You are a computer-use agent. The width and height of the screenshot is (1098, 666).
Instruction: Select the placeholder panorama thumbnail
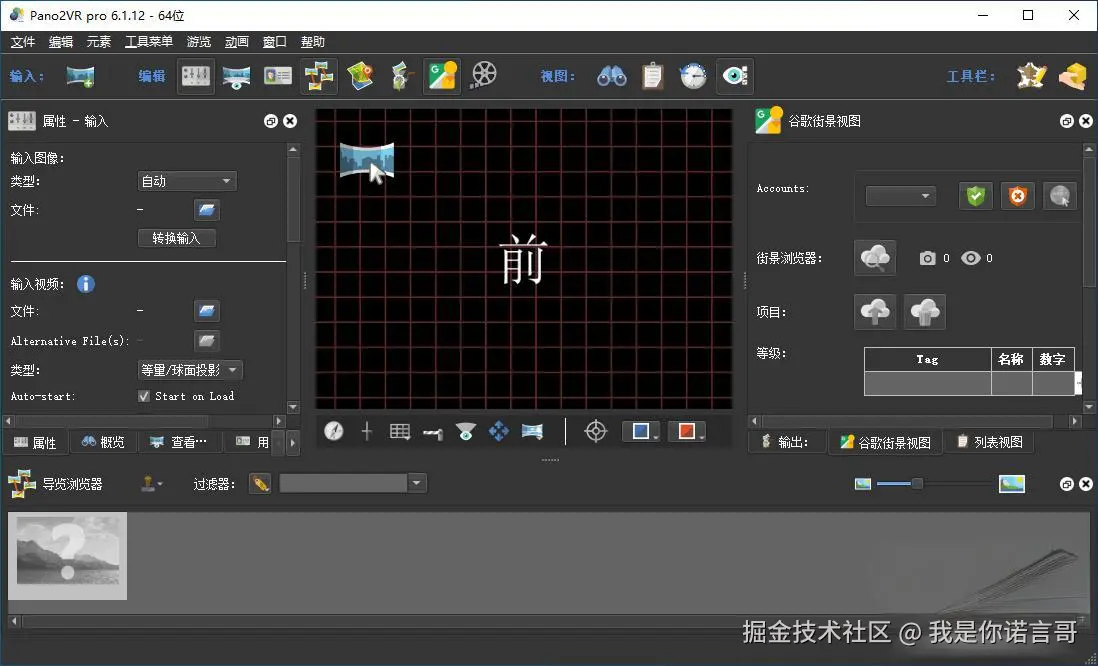pos(68,555)
